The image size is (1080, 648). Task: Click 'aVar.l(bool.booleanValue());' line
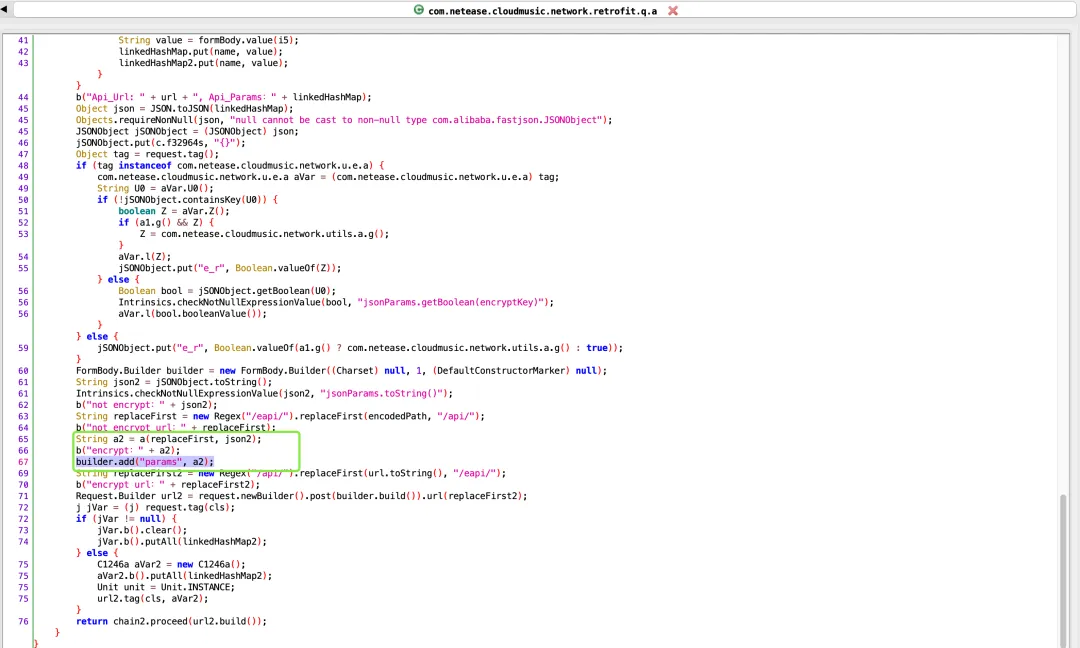click(x=192, y=313)
